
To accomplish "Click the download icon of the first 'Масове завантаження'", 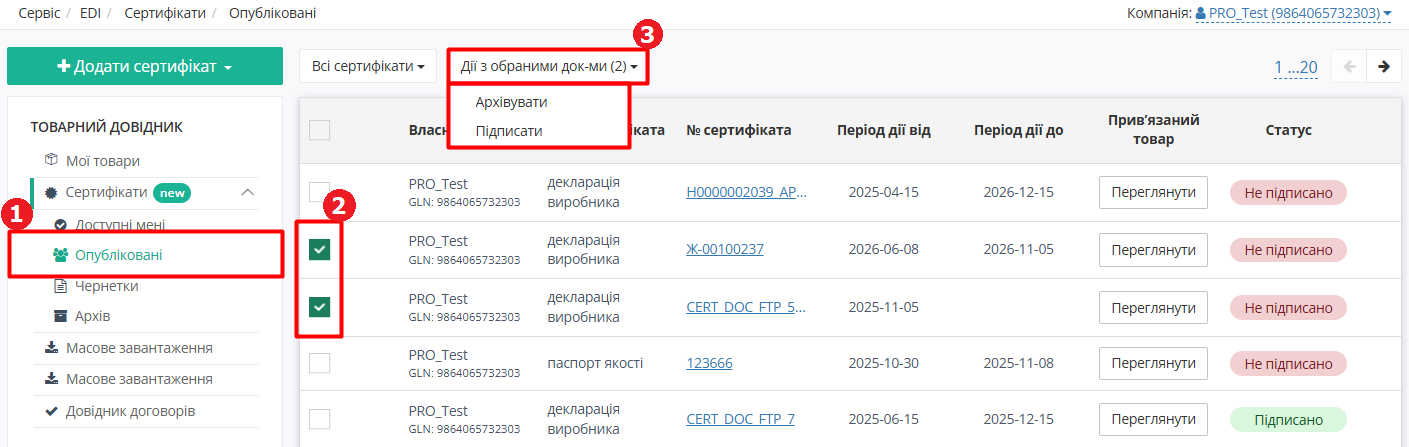I will pyautogui.click(x=52, y=348).
